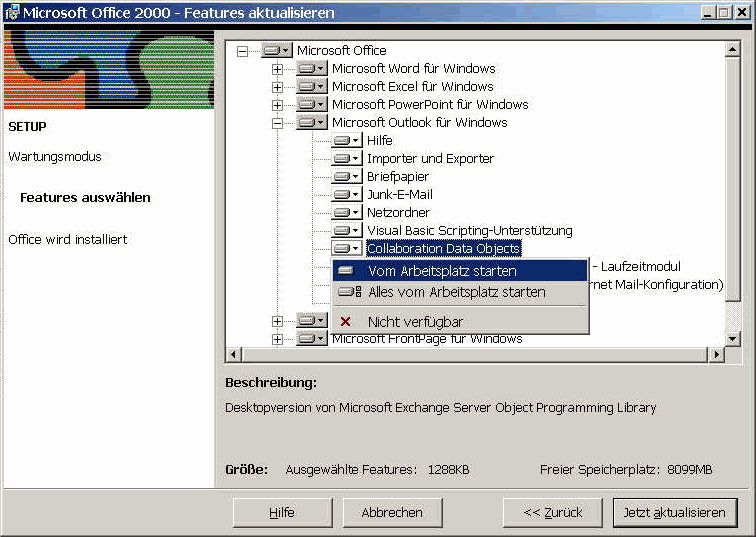Screen dimensions: 756x537
Task: Click 'Office wird installiert' in the sidebar
Action: point(68,240)
